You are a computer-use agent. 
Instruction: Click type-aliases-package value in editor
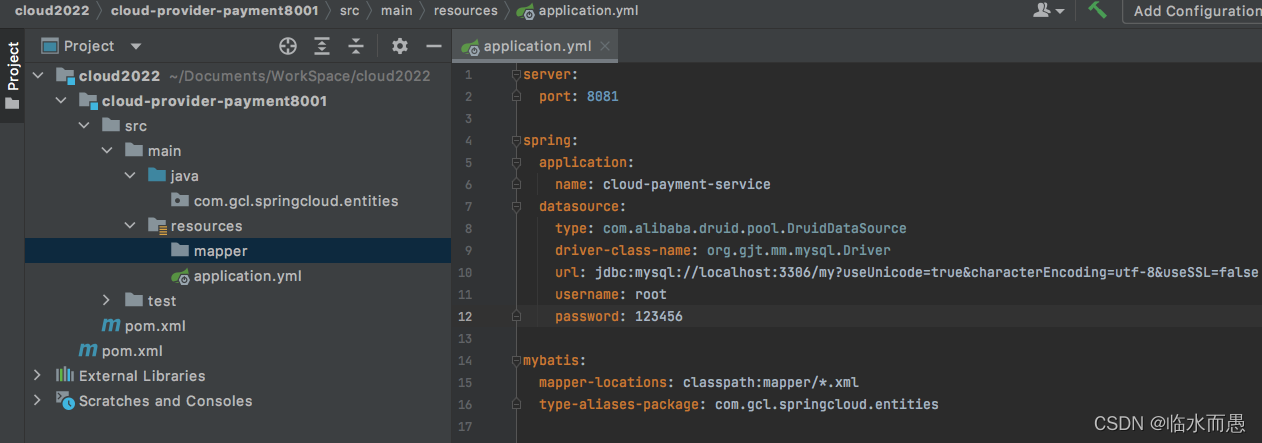pyautogui.click(x=827, y=404)
